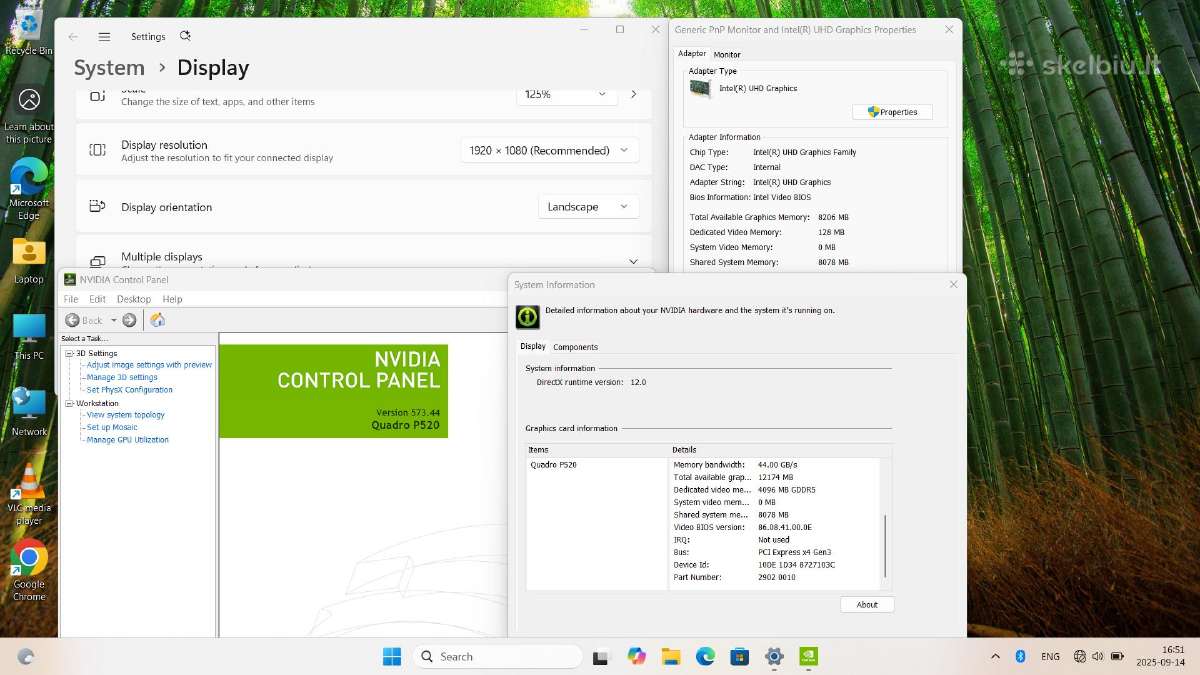Viewport: 1200px width, 675px height.
Task: Switch to the Monitor tab in Graphics Properties
Action: [727, 54]
